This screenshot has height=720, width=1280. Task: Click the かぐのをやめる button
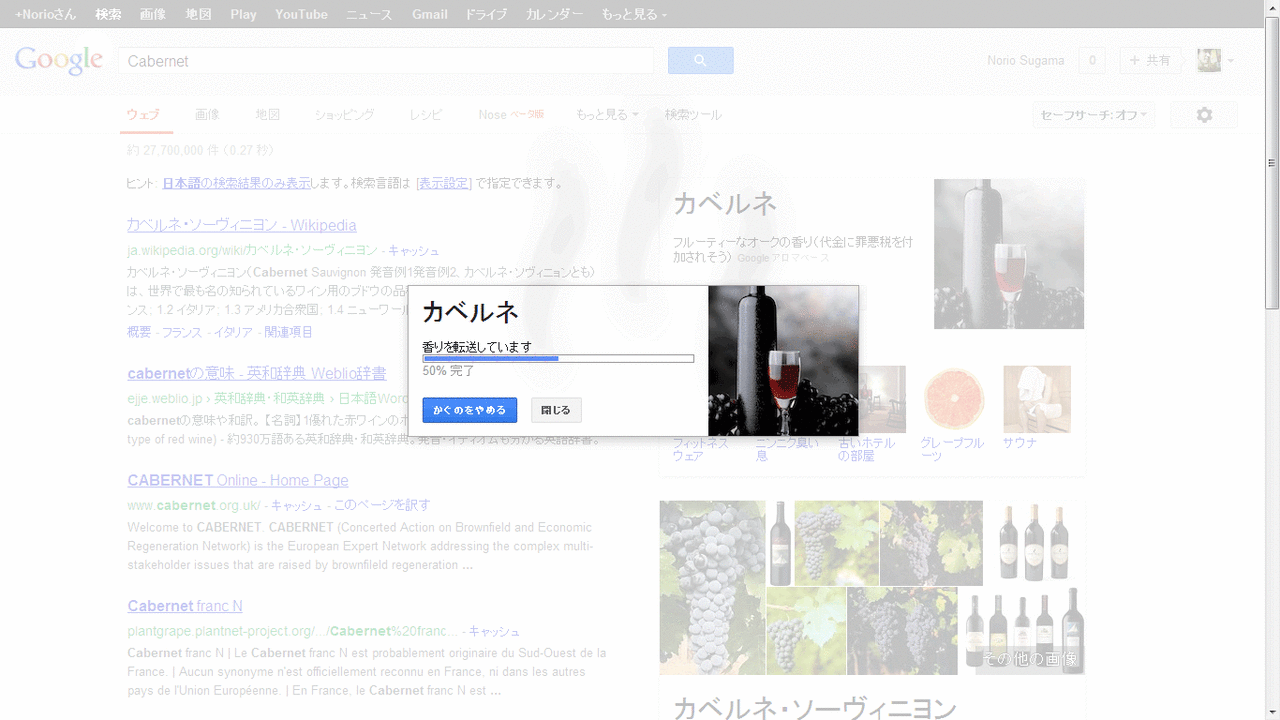(x=469, y=410)
